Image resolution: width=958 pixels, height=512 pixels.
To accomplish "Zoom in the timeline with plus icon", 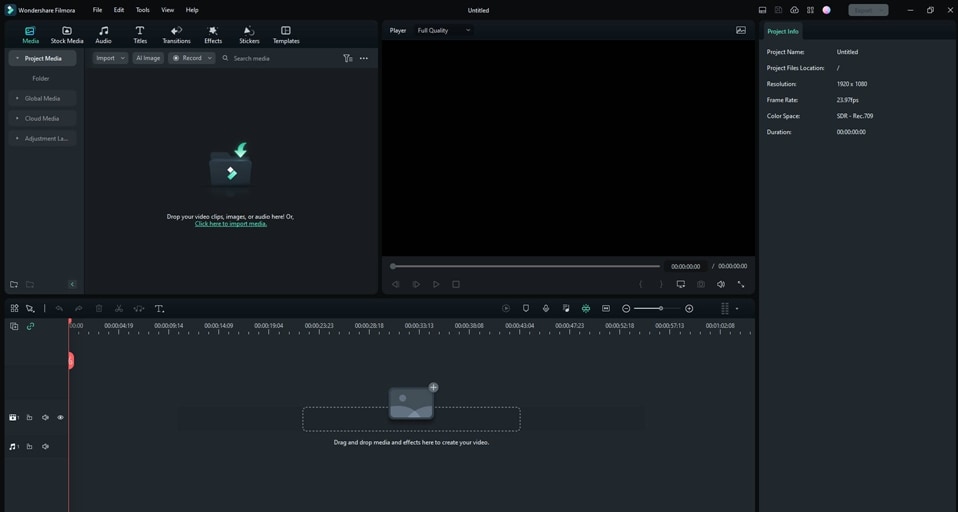I will pyautogui.click(x=689, y=309).
